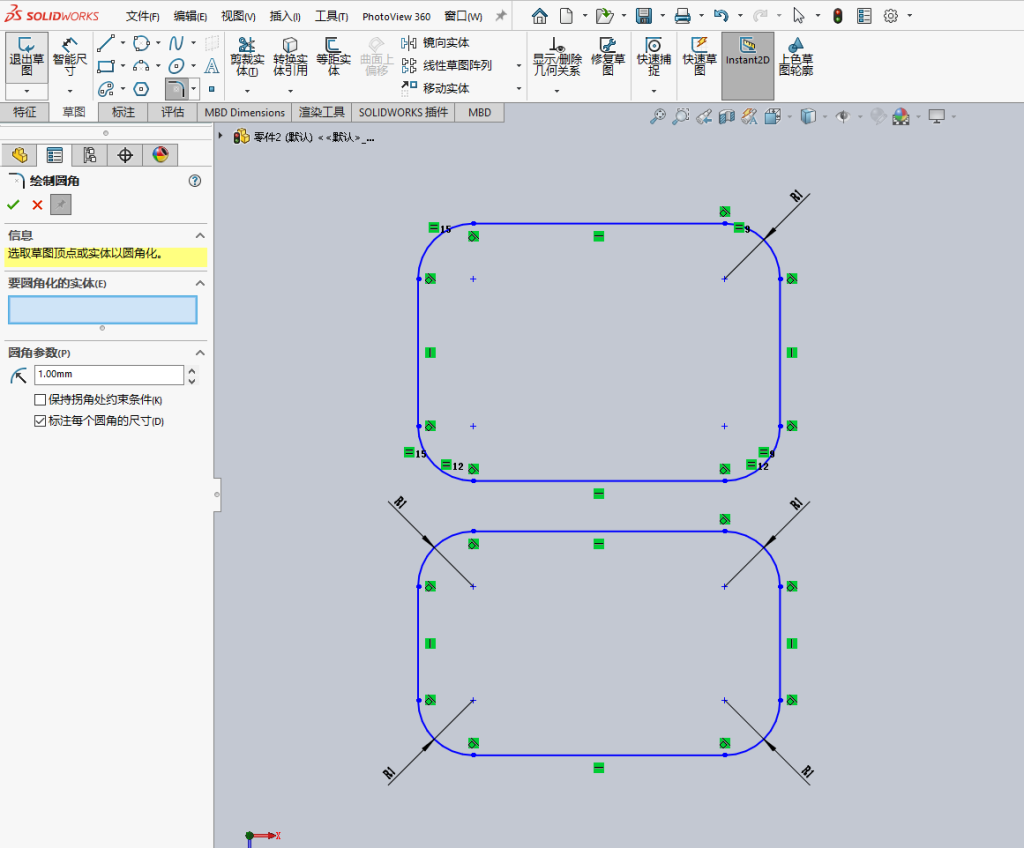Click Repair Sketch (修复草图)

tap(608, 57)
